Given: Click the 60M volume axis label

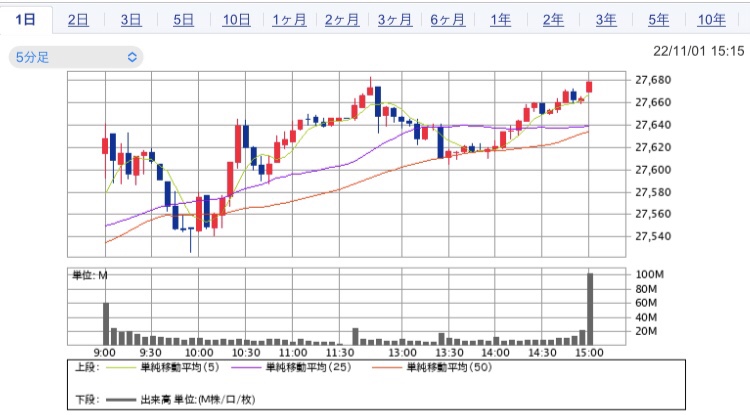Looking at the screenshot, I should [x=646, y=303].
